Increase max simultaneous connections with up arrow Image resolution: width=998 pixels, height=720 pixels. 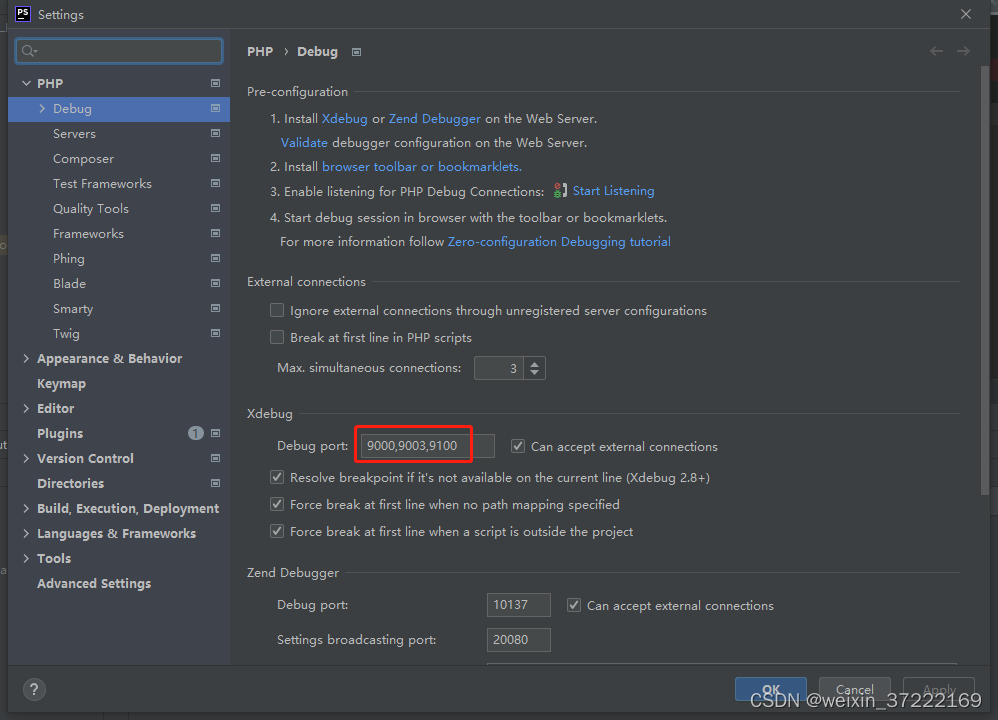tap(535, 364)
